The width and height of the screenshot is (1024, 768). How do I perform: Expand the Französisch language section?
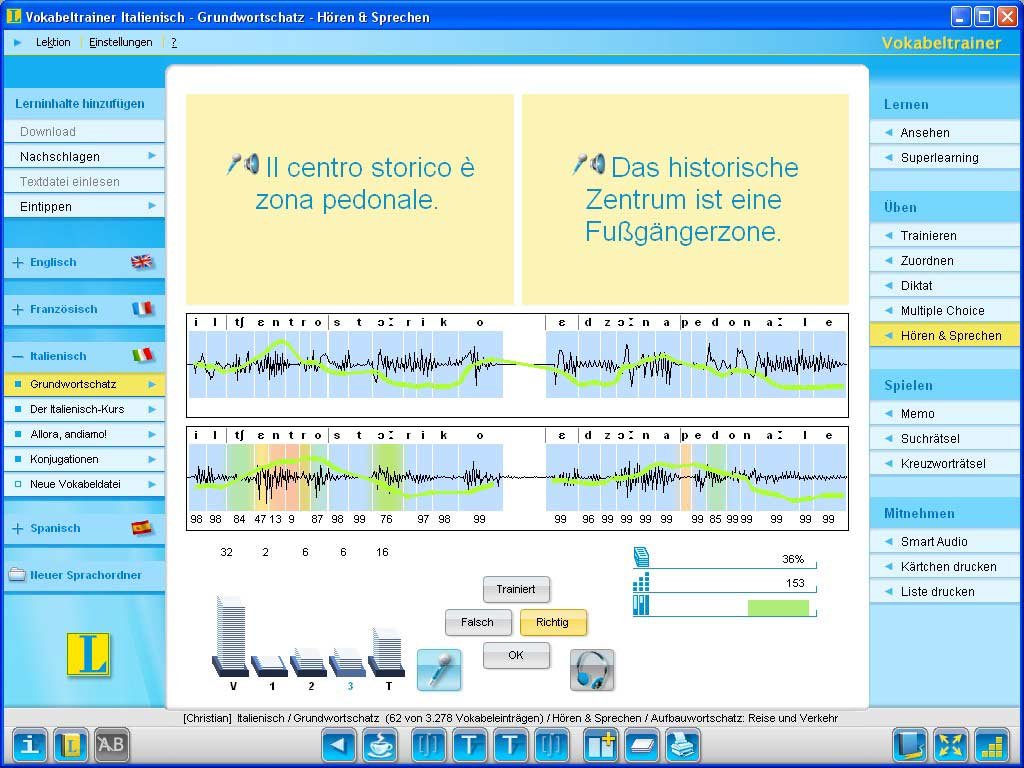pyautogui.click(x=18, y=310)
